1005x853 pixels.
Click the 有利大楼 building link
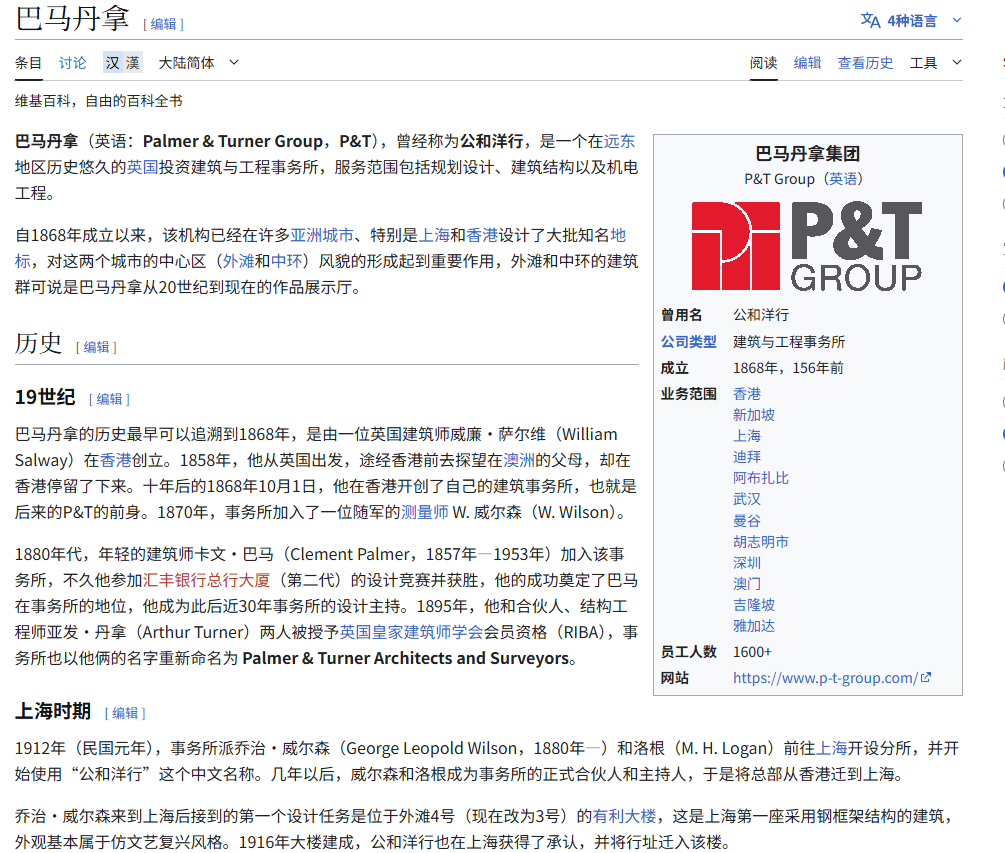625,815
